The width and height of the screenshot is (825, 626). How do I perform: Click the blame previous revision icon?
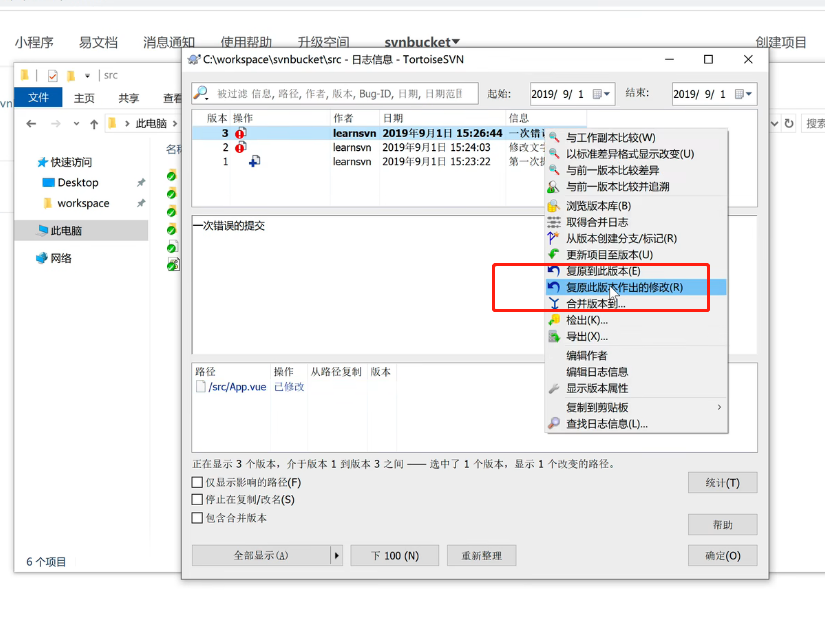(553, 186)
